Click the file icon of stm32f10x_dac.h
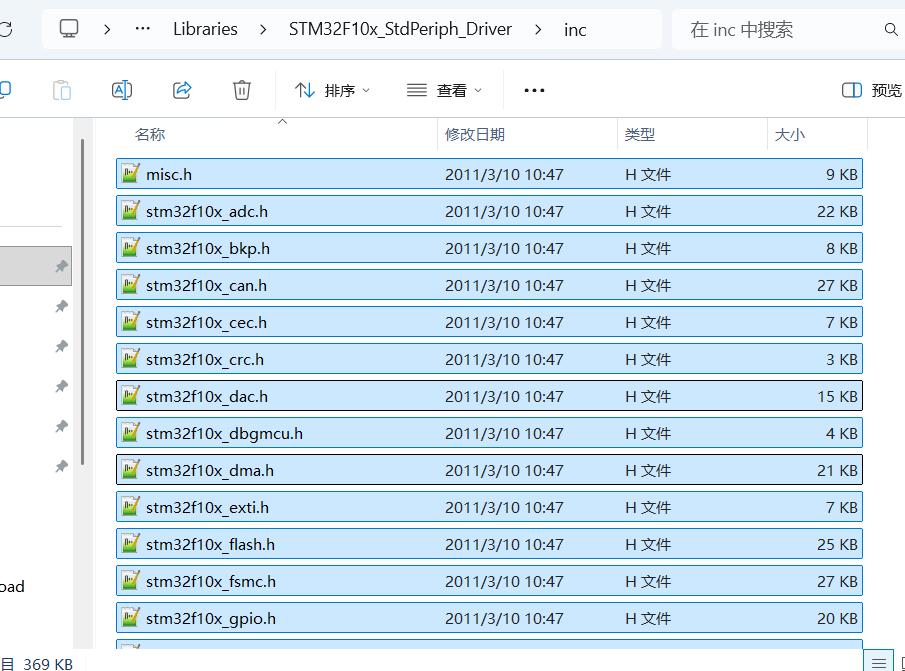Image resolution: width=905 pixels, height=671 pixels. (x=130, y=395)
